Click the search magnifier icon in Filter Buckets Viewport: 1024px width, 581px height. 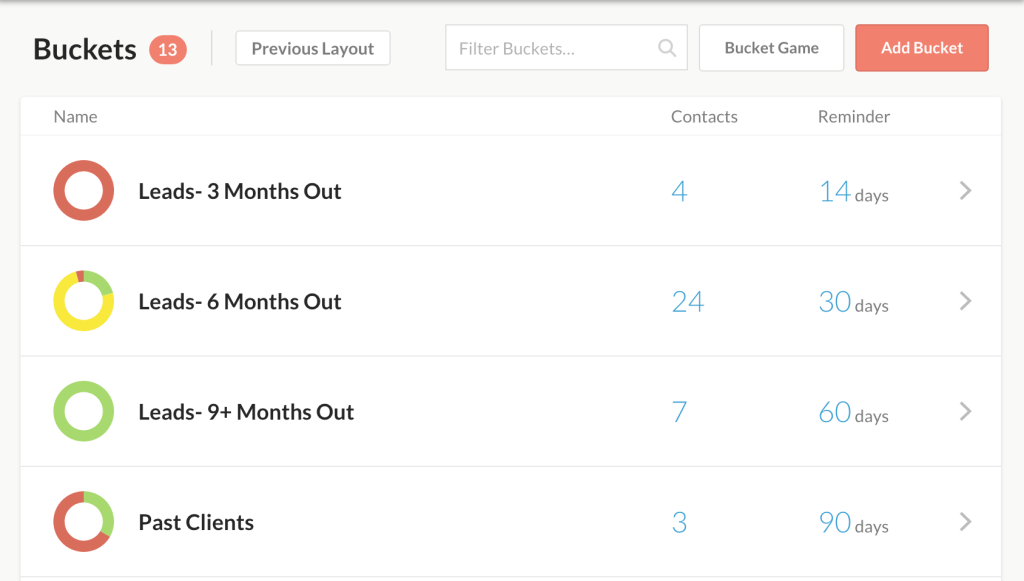pyautogui.click(x=667, y=48)
